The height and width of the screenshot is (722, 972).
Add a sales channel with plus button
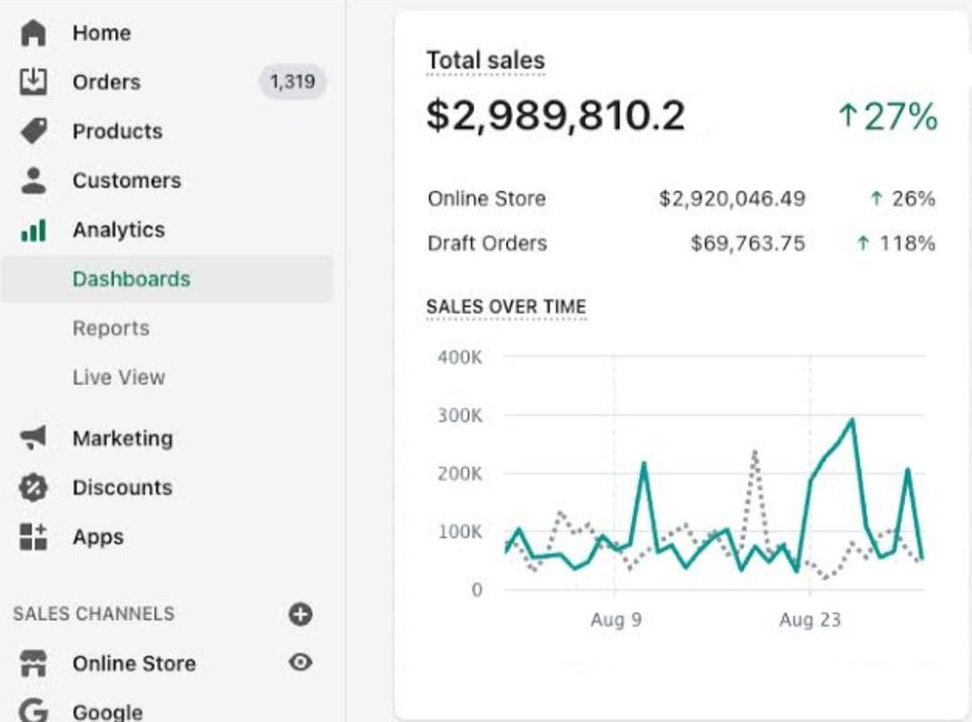point(300,614)
